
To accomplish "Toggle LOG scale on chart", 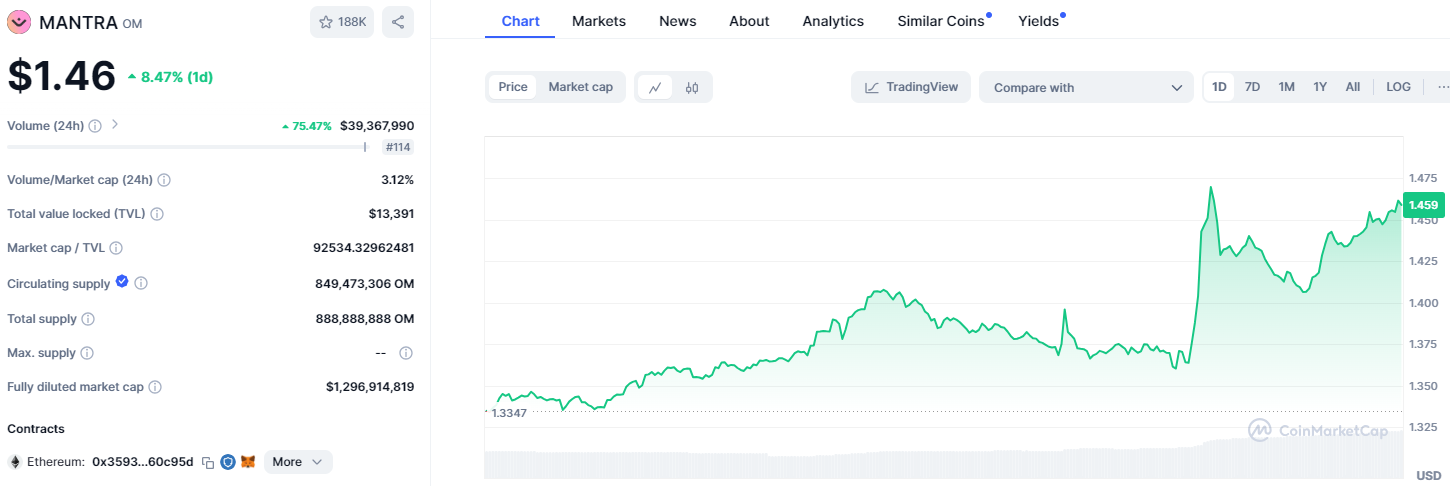I will (1398, 87).
